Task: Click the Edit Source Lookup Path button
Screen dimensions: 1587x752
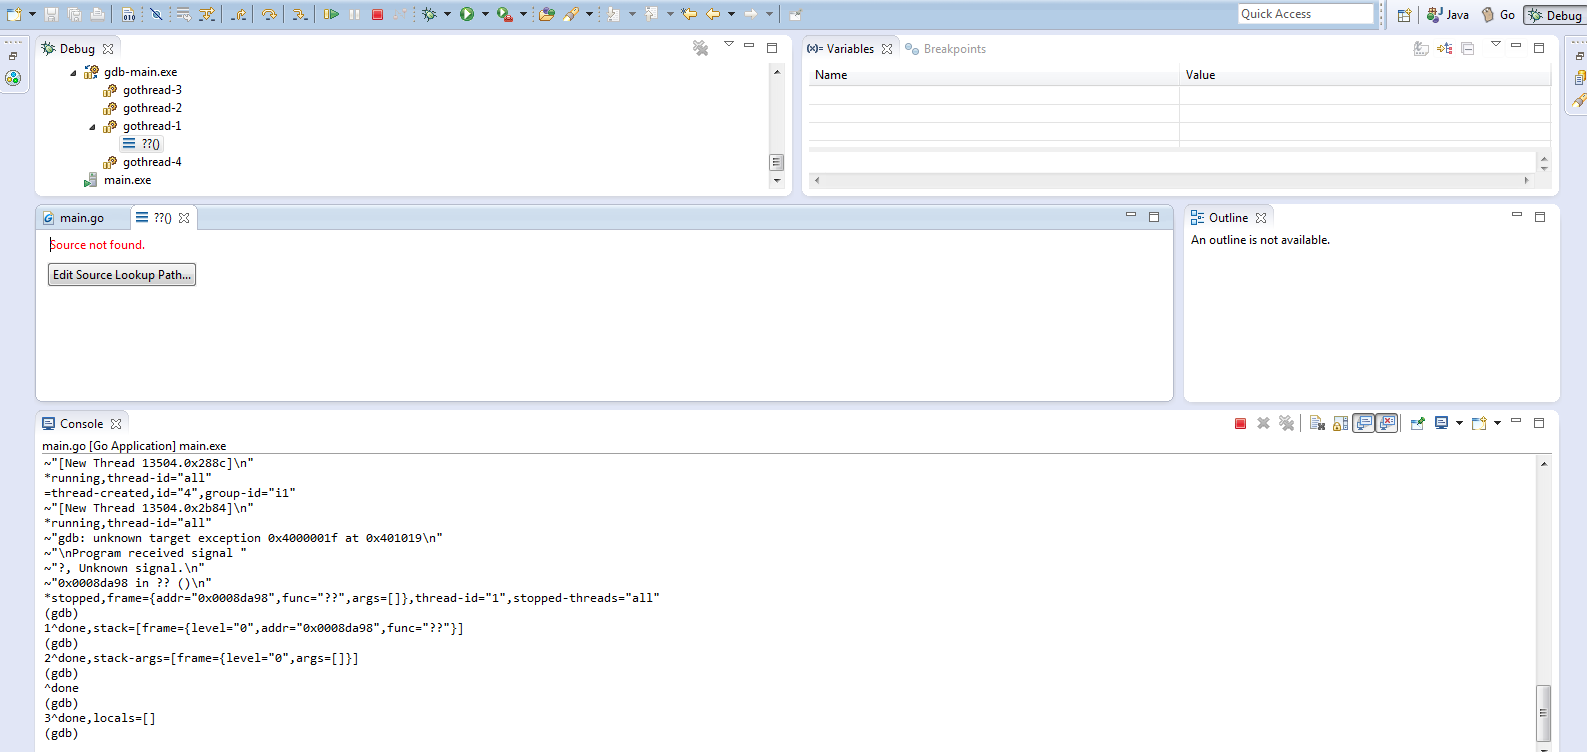Action: point(122,275)
